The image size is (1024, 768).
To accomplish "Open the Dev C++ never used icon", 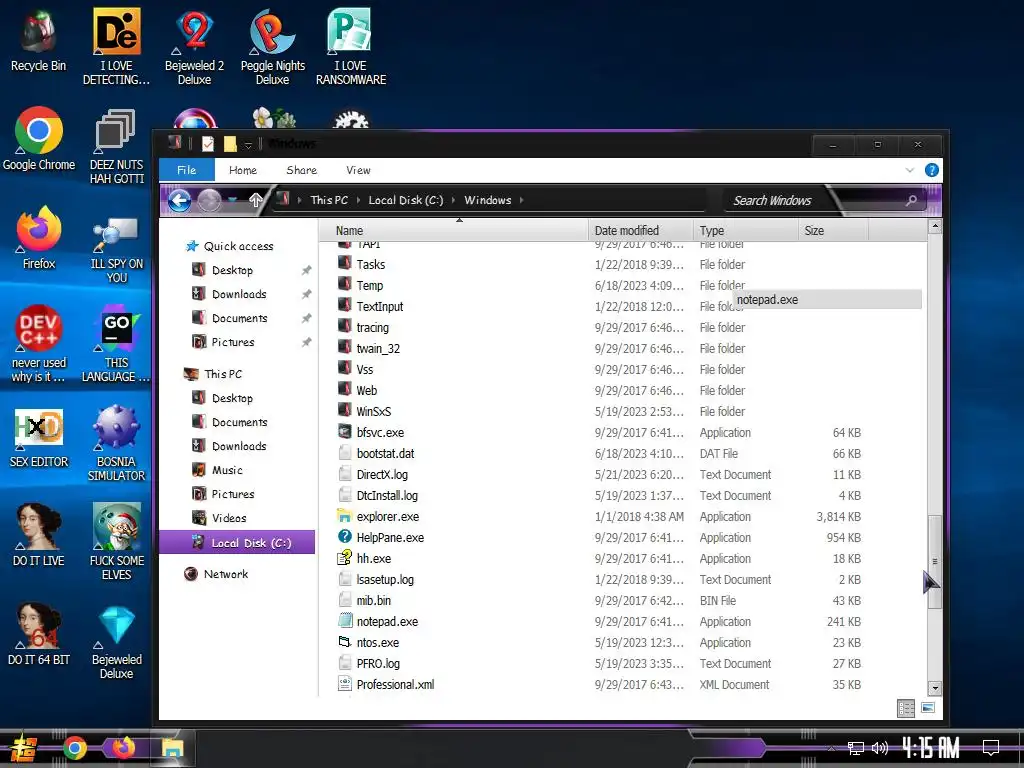I will pyautogui.click(x=39, y=344).
